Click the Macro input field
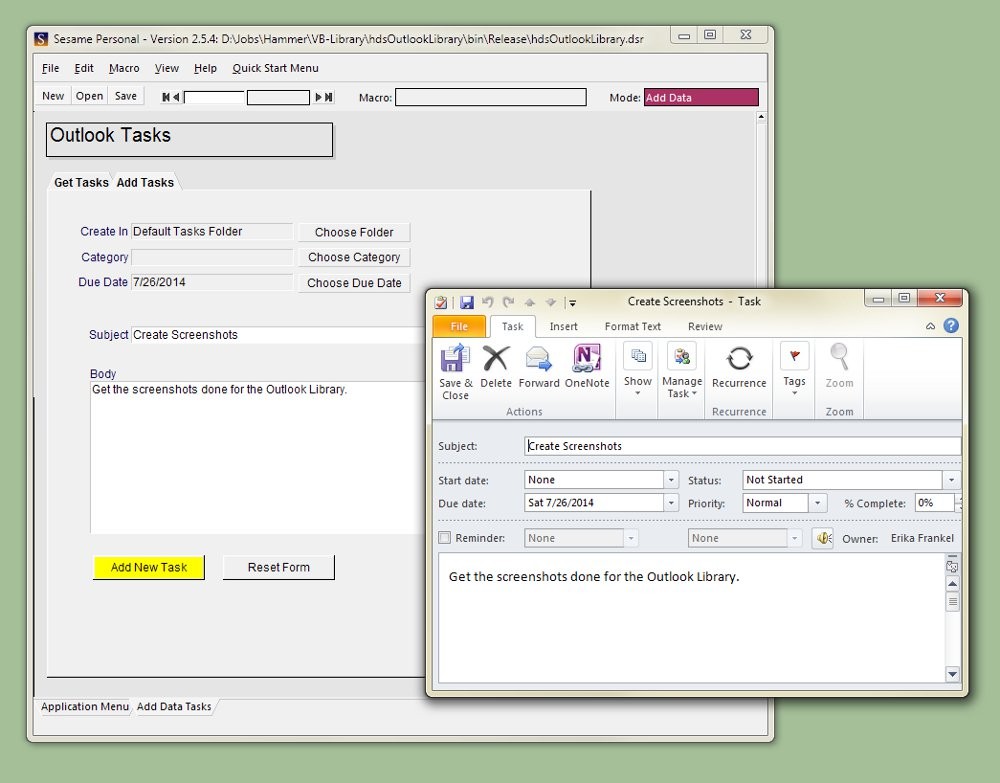This screenshot has width=1000, height=783. click(x=490, y=97)
